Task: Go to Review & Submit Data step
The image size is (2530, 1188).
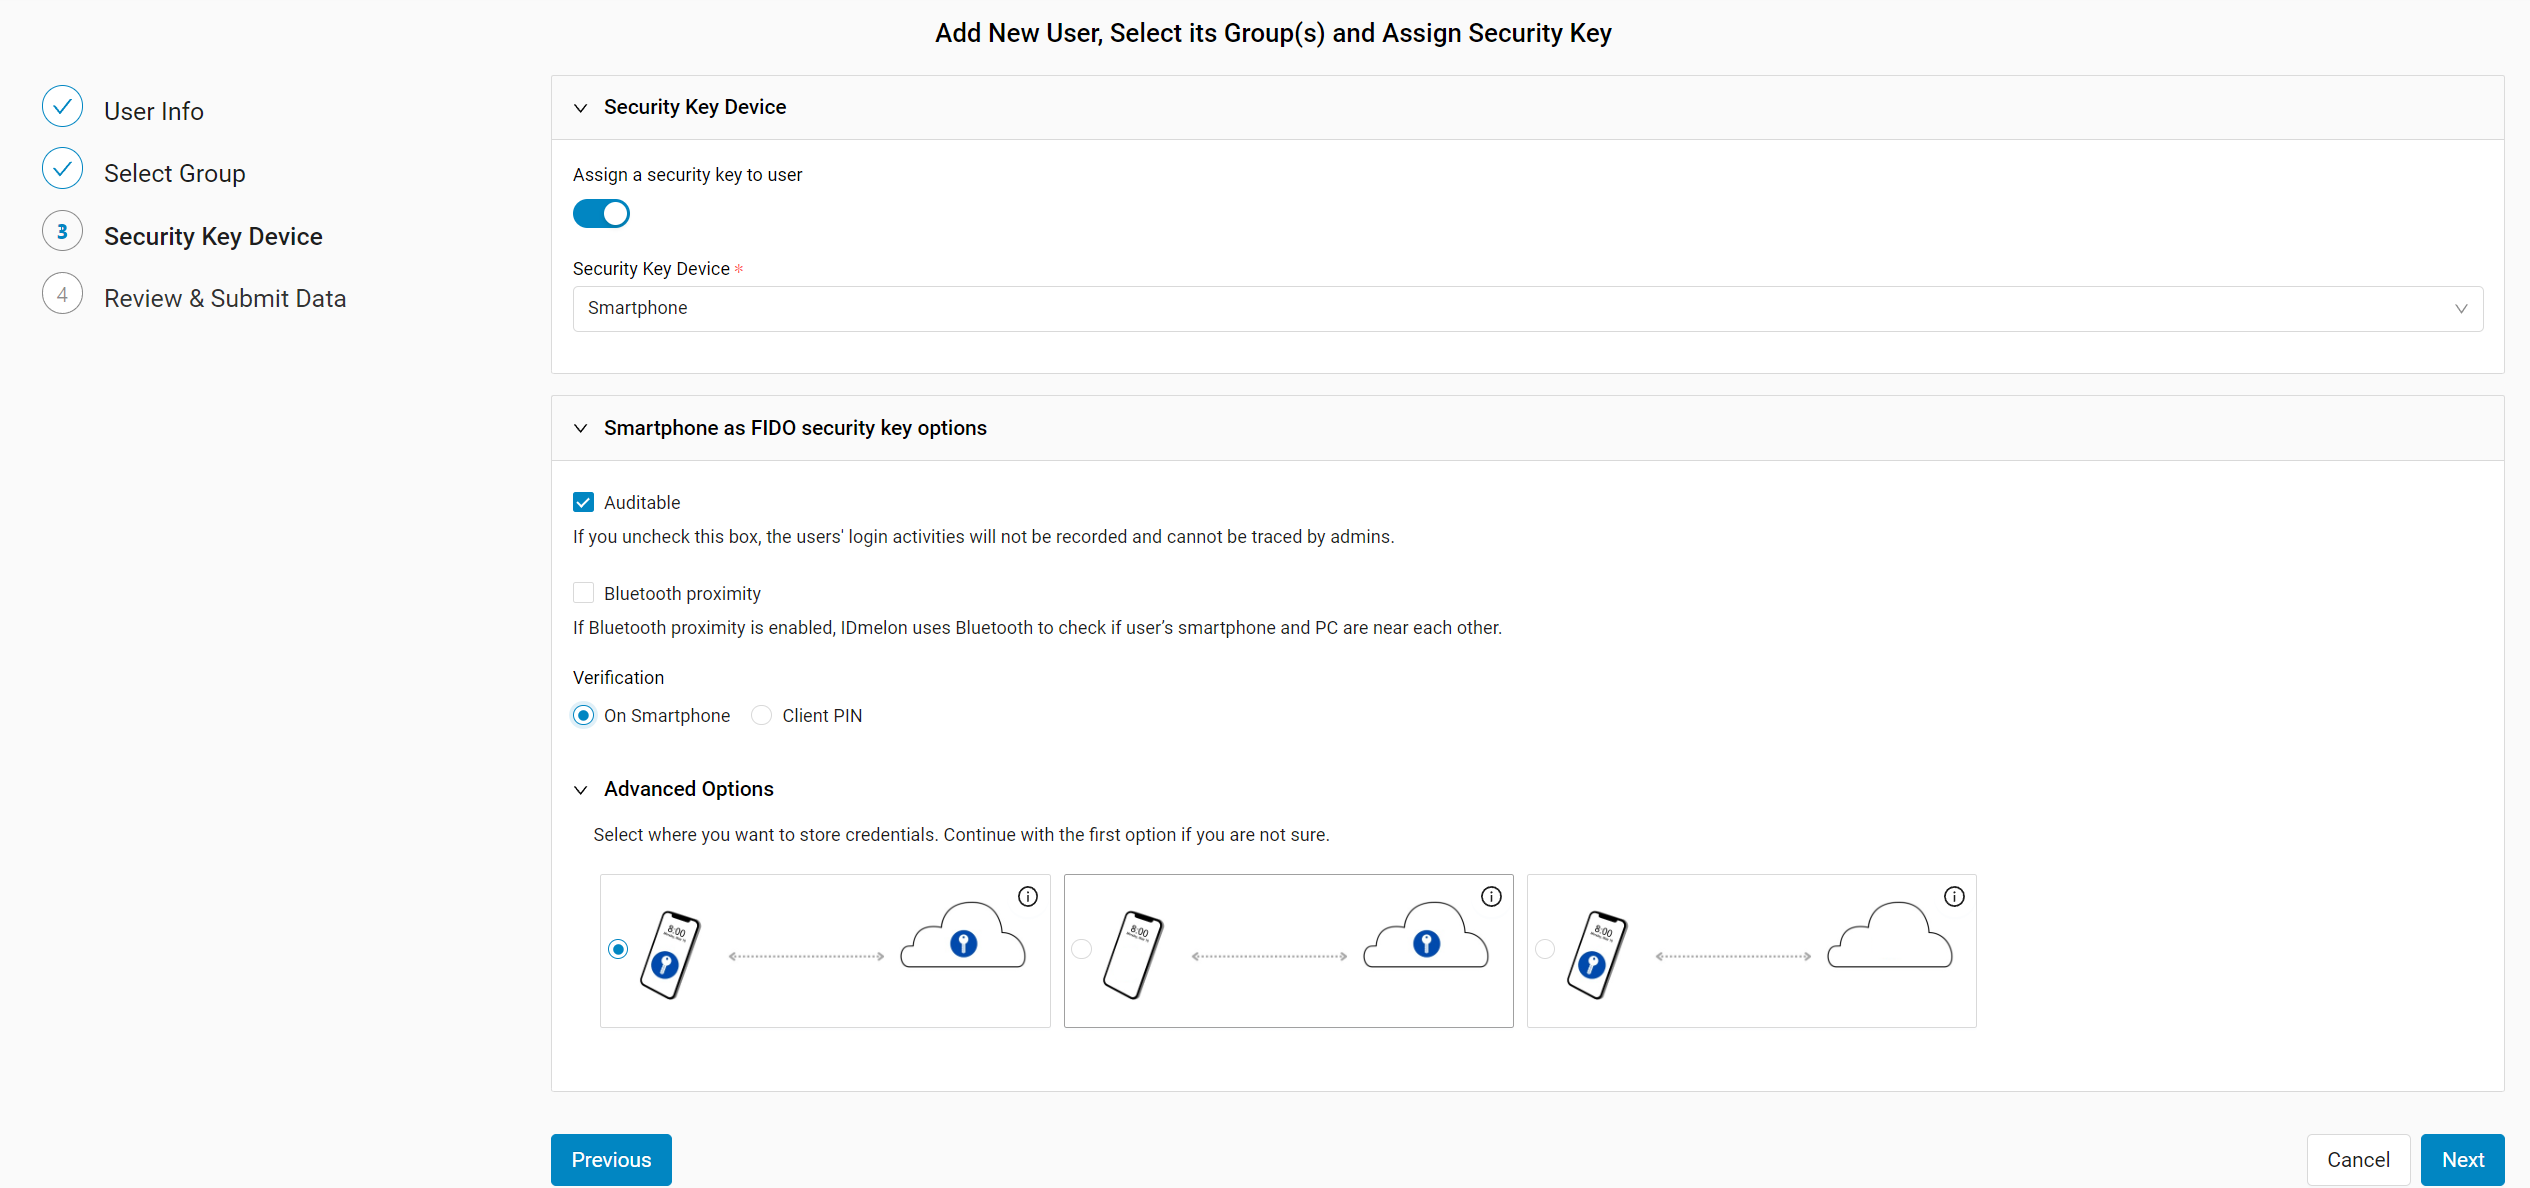Action: click(x=225, y=298)
